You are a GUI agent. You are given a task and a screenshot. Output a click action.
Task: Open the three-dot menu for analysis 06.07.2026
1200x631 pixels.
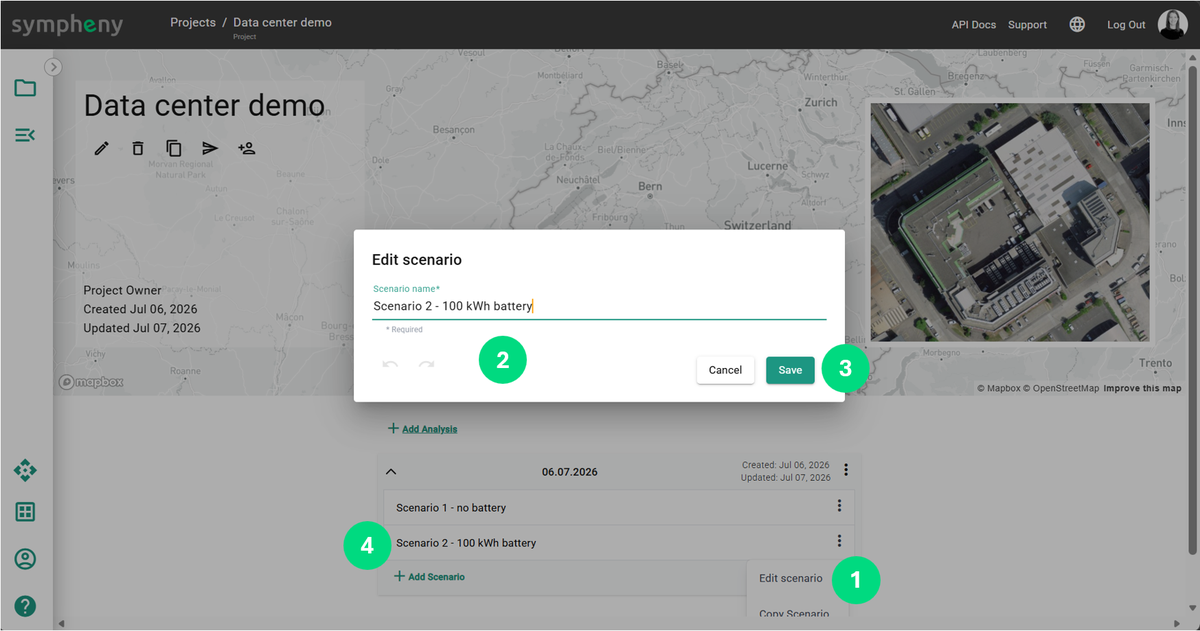click(x=846, y=470)
